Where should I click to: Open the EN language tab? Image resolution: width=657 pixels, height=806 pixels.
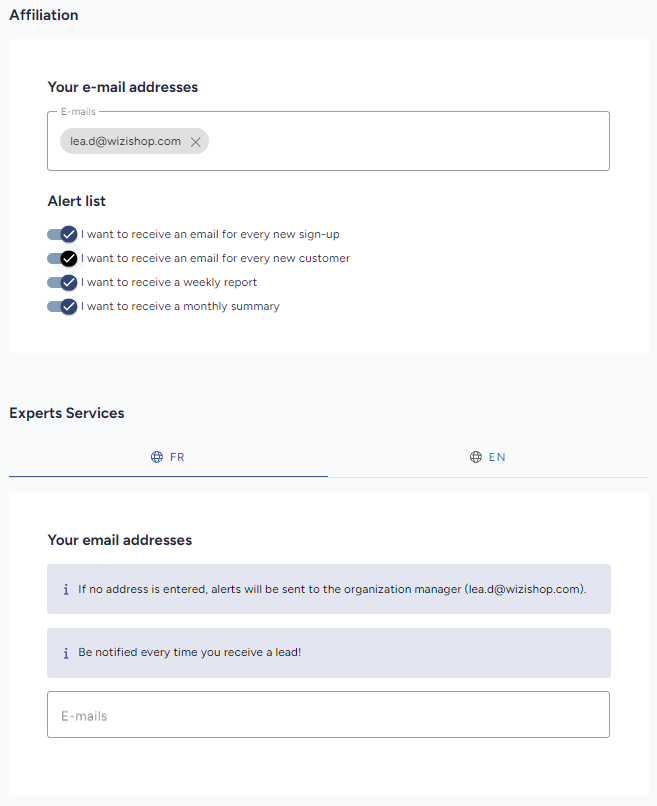[x=488, y=457]
